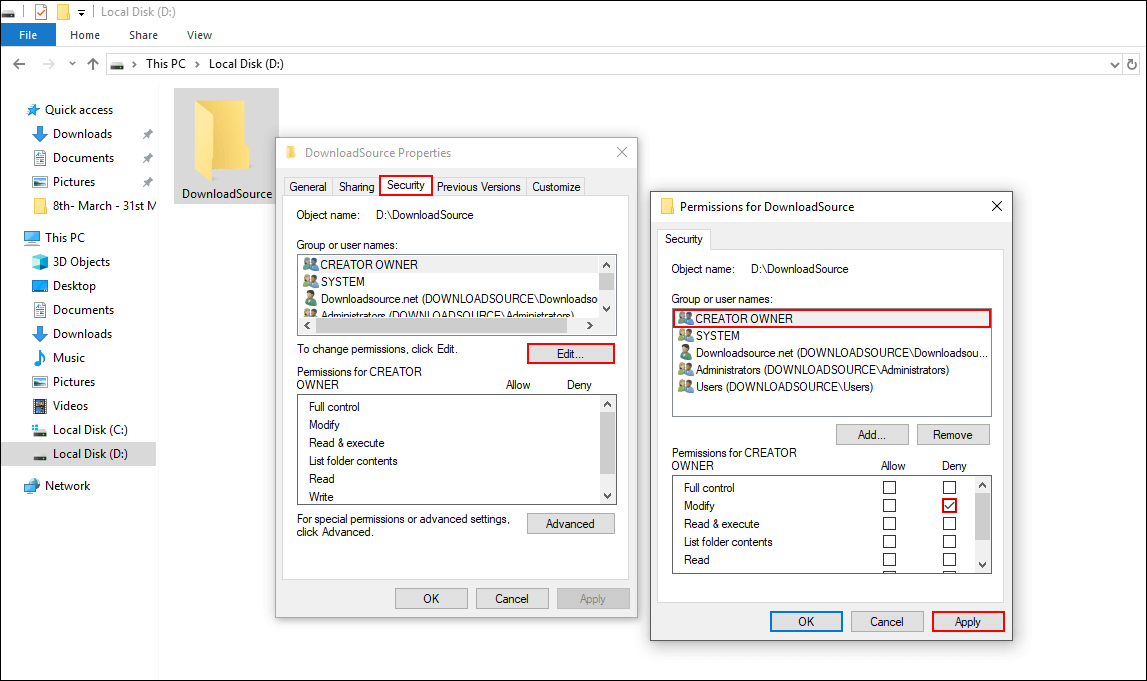Click the Back arrow in Explorer
This screenshot has width=1147, height=681.
click(x=20, y=64)
